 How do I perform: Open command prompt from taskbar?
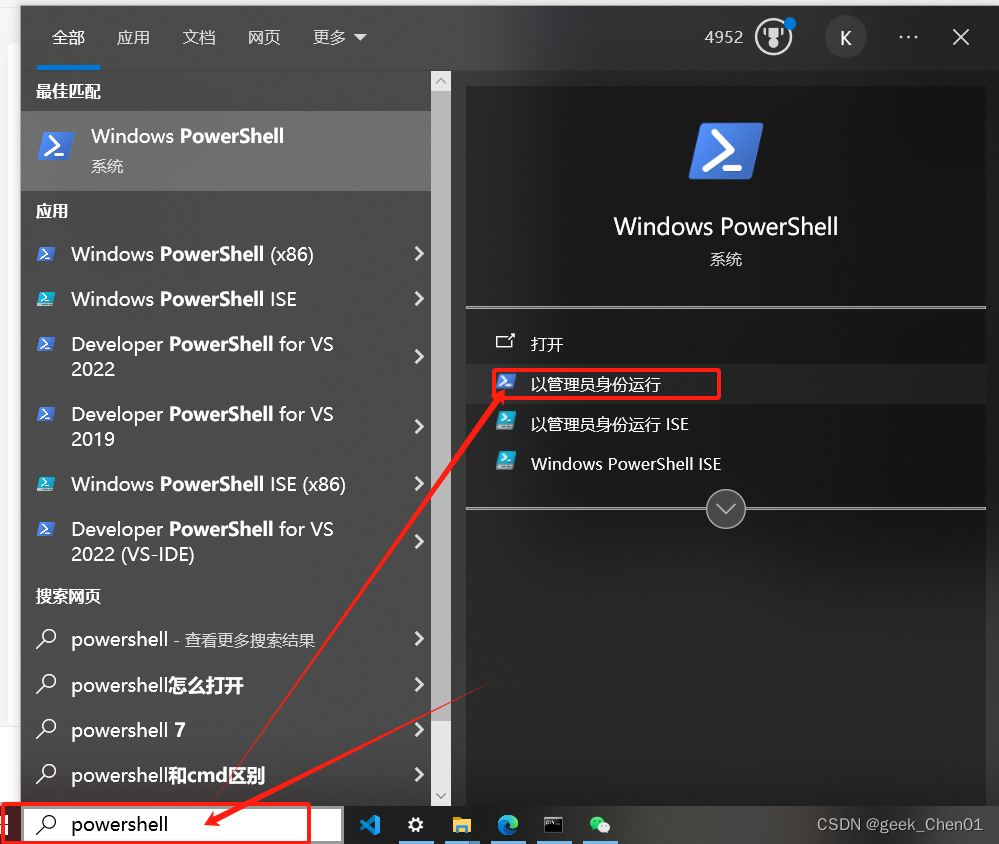[x=553, y=825]
